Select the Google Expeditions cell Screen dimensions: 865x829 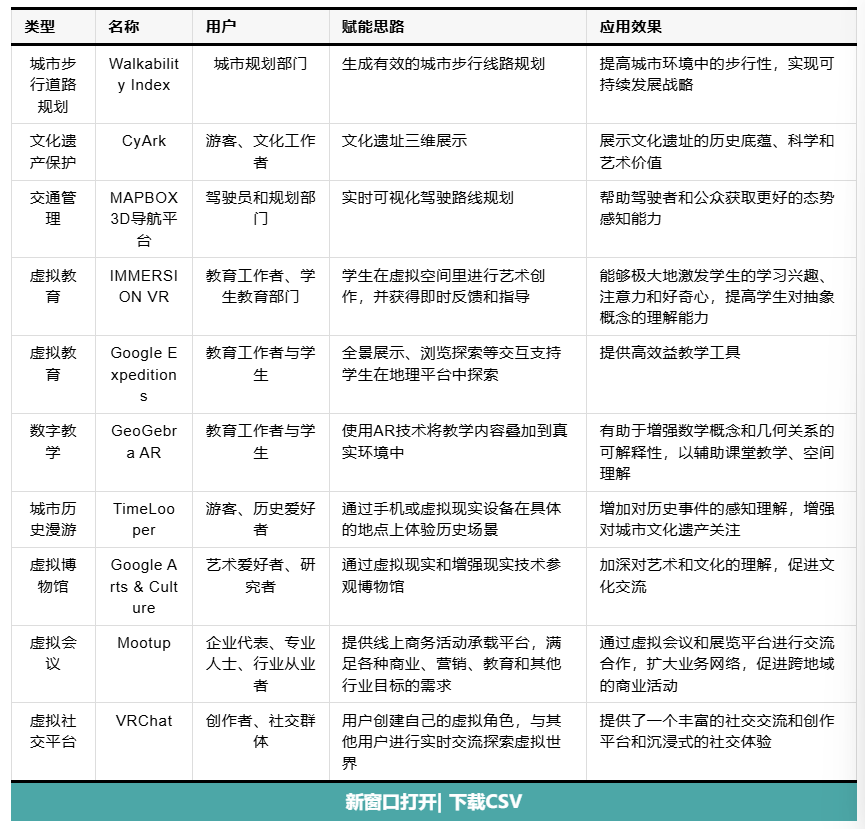pyautogui.click(x=144, y=374)
